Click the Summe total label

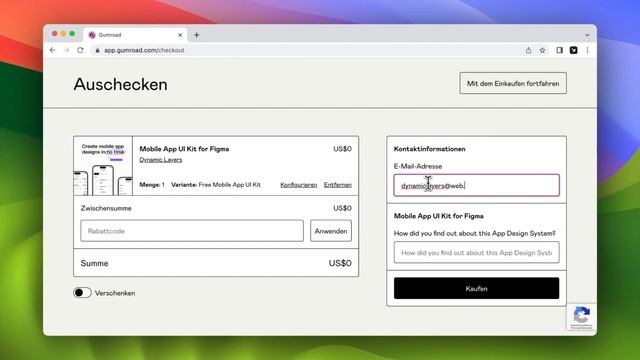click(94, 263)
